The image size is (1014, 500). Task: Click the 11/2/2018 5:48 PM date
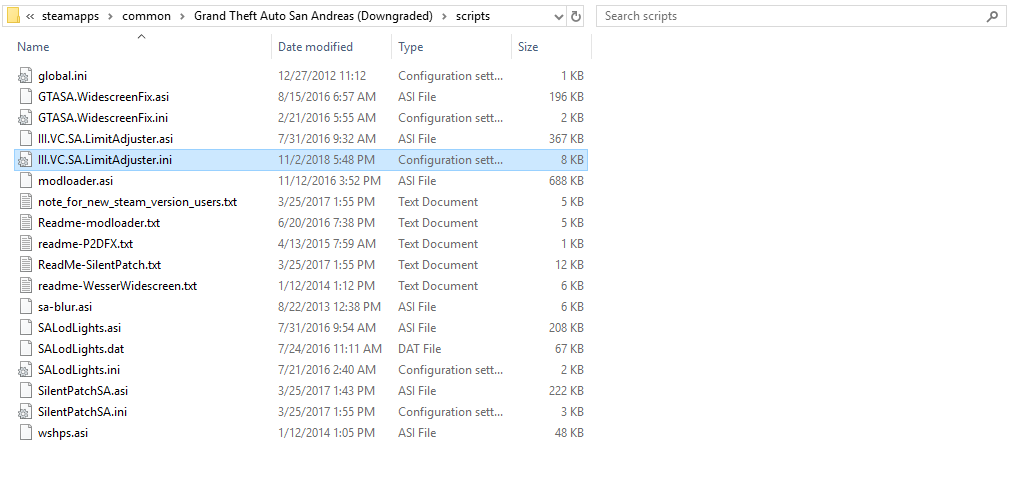(326, 160)
